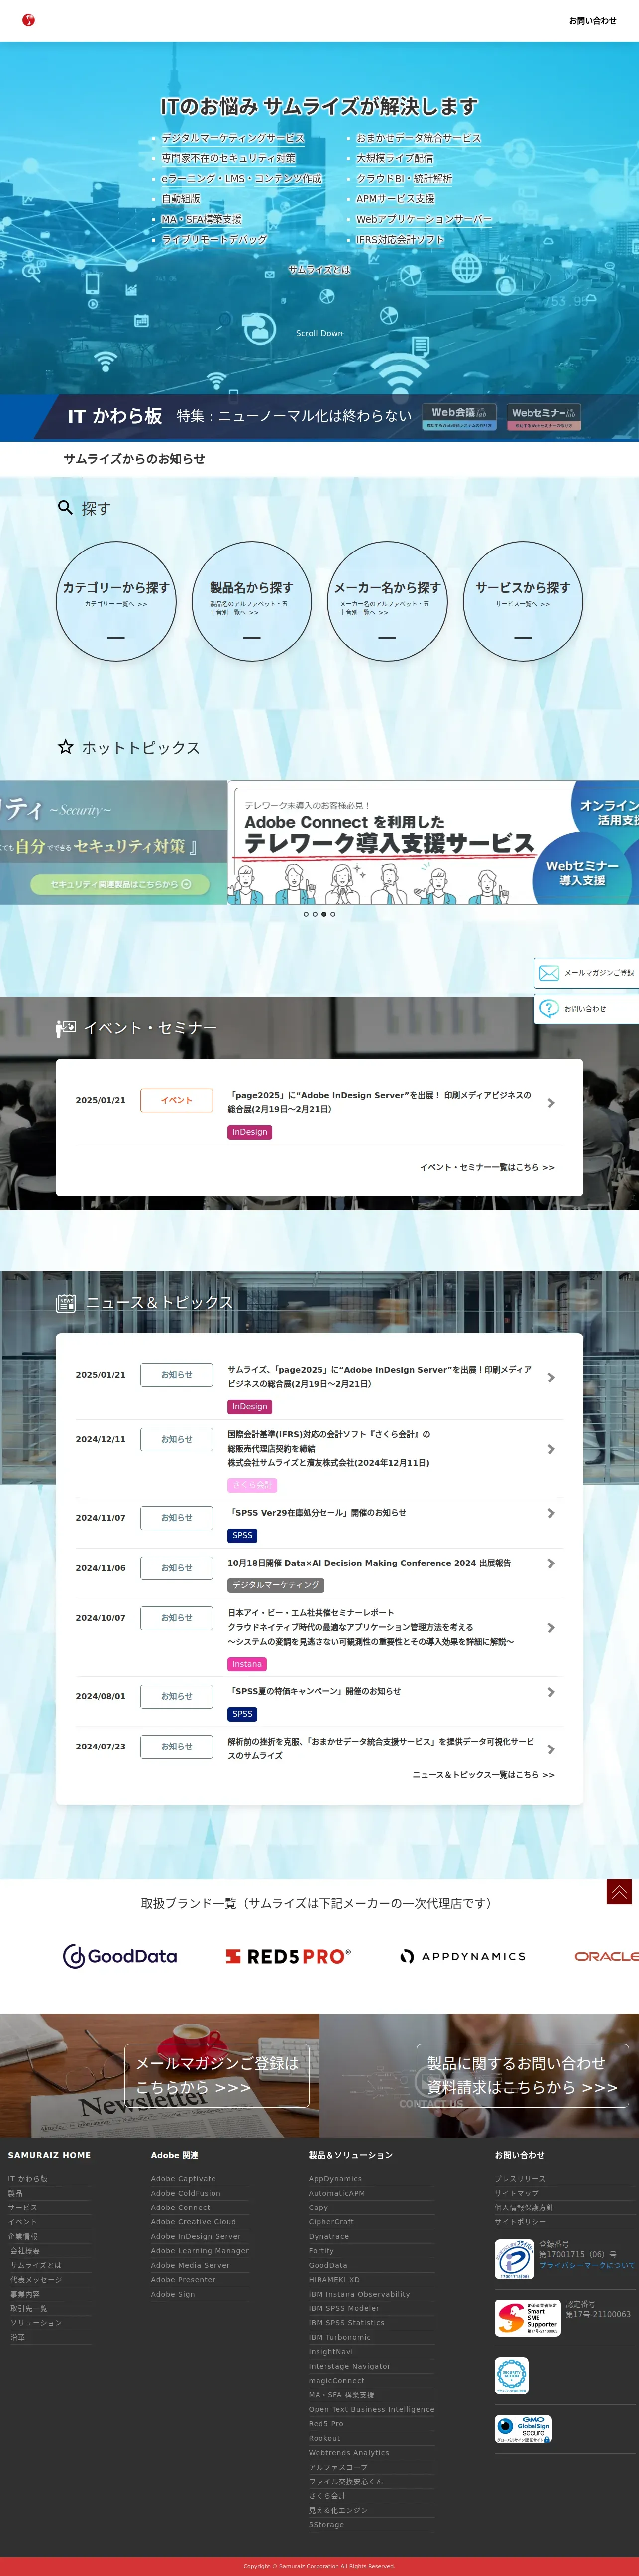
Task: Click the デジタルマーケティングサービス hero link
Action: [233, 138]
